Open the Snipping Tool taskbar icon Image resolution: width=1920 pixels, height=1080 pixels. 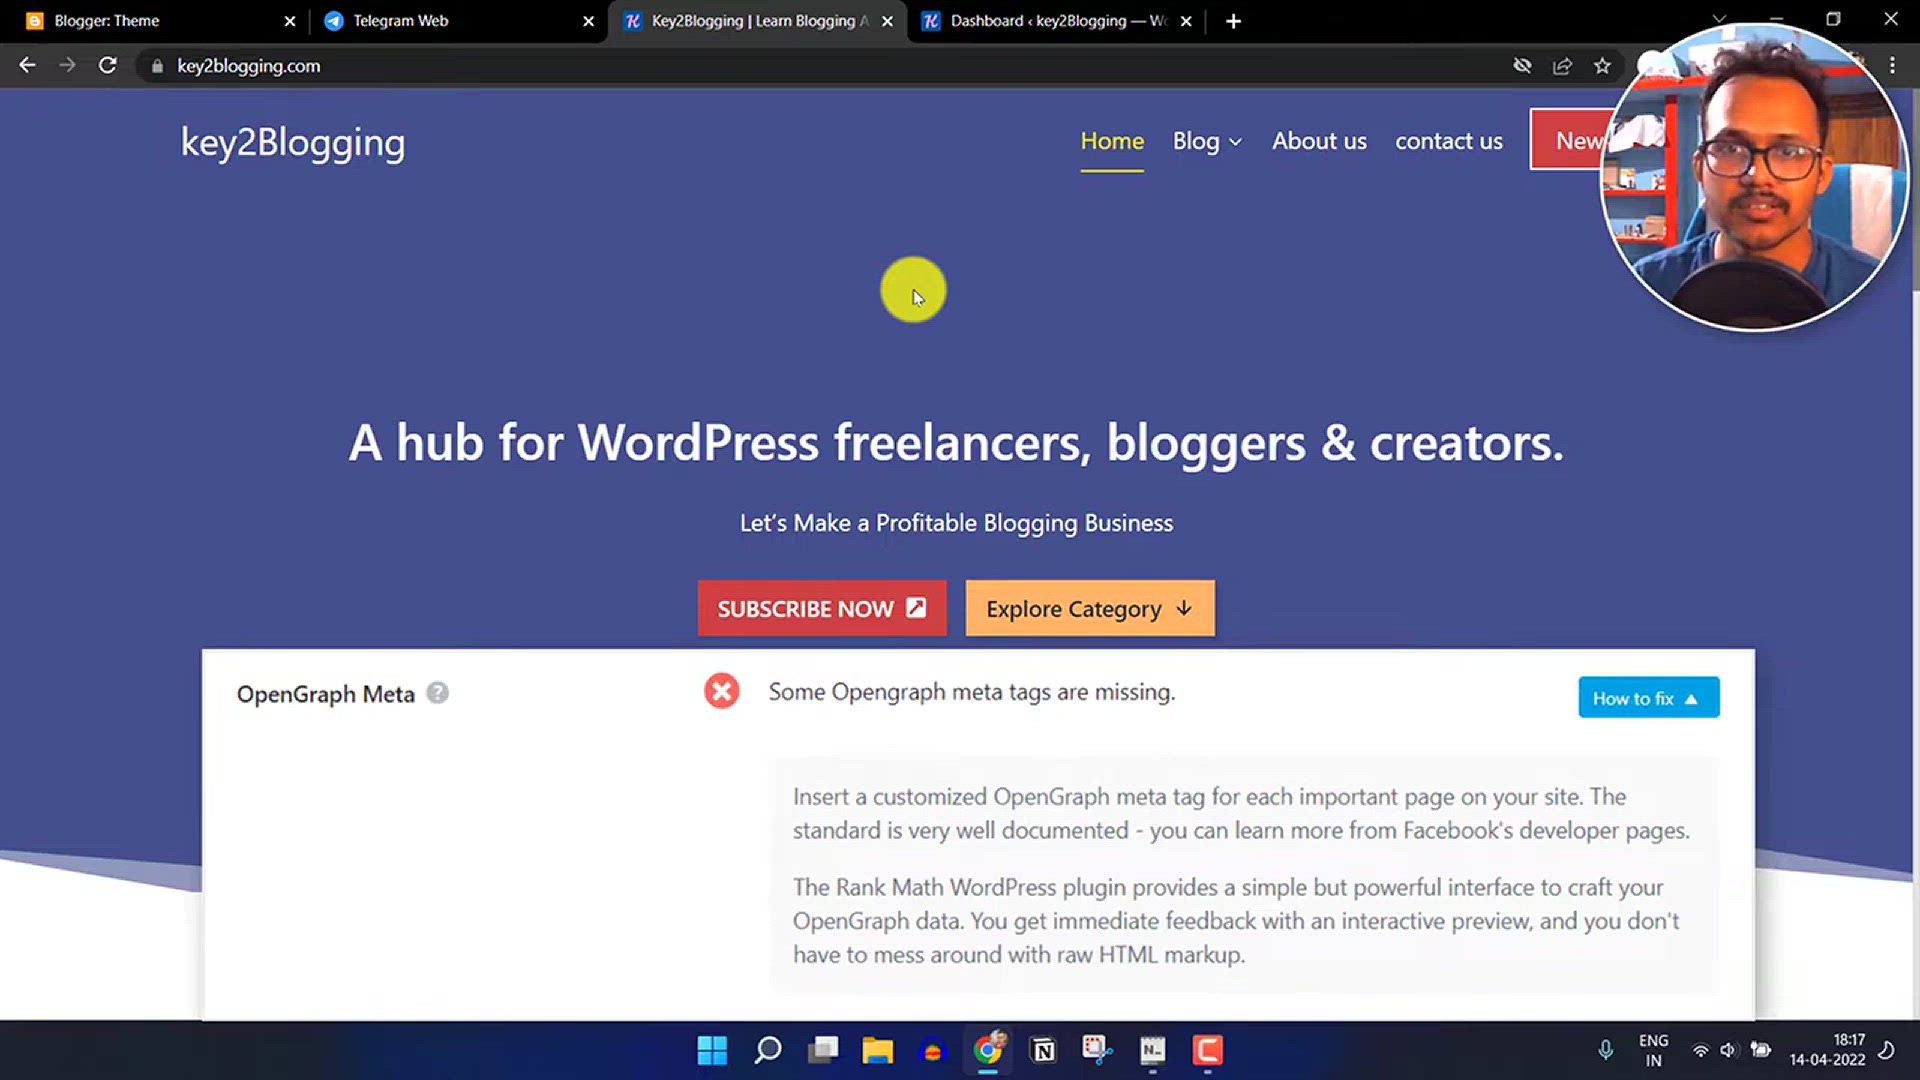click(x=1097, y=1050)
